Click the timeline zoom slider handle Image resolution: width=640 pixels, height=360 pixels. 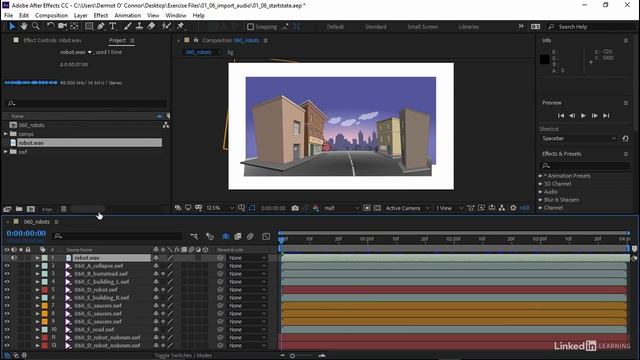pyautogui.click(x=292, y=356)
